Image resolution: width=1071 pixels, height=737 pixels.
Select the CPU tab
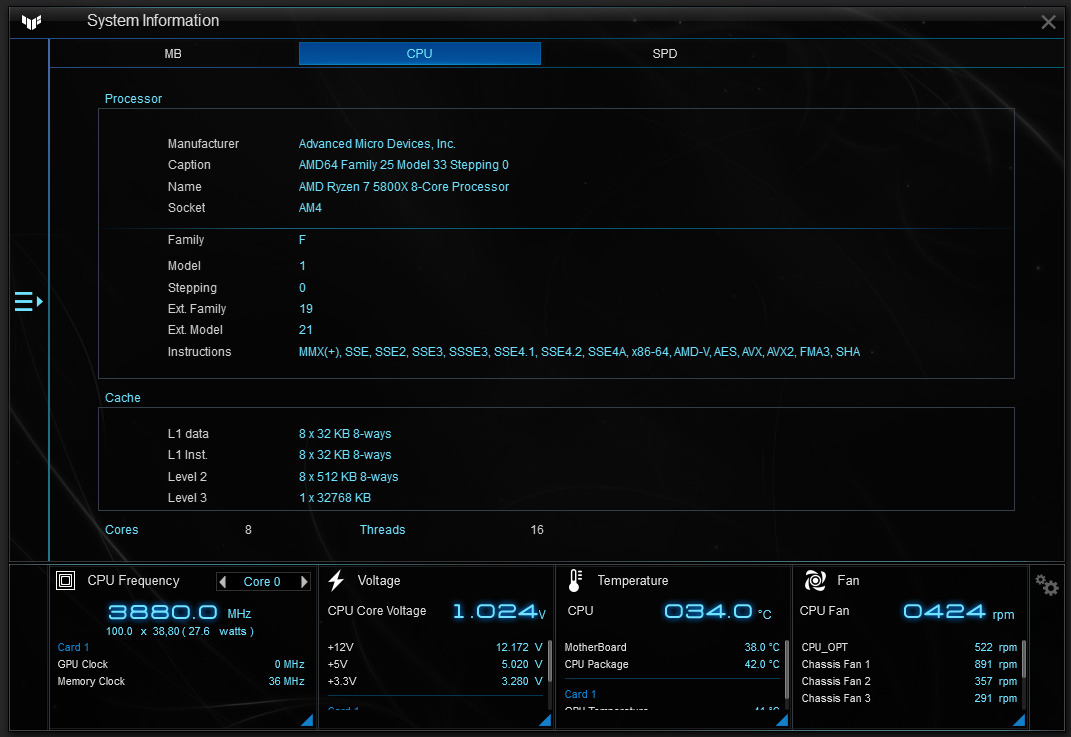coord(419,53)
